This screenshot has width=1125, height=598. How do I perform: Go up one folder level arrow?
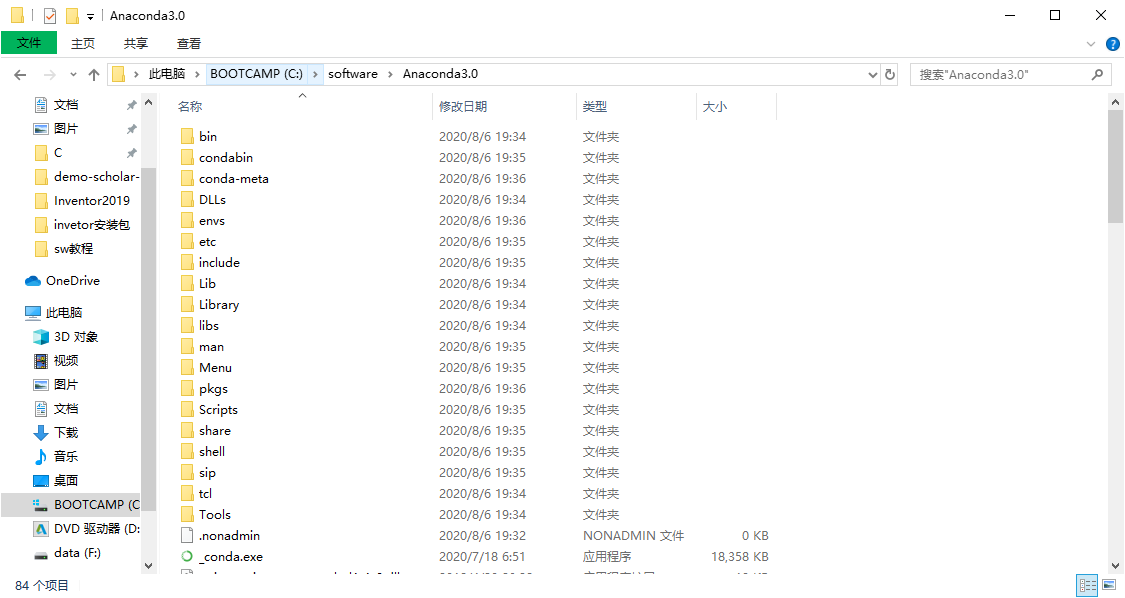[94, 75]
